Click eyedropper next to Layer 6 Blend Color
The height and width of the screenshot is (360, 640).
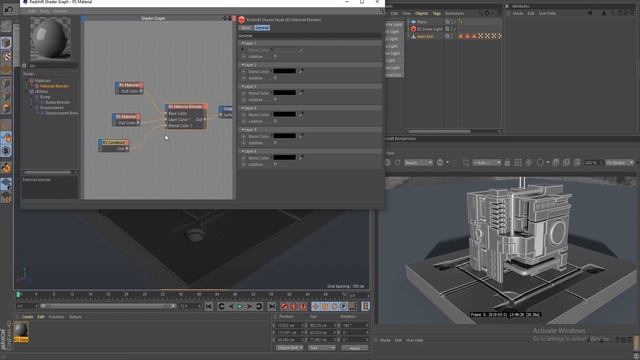tap(301, 158)
